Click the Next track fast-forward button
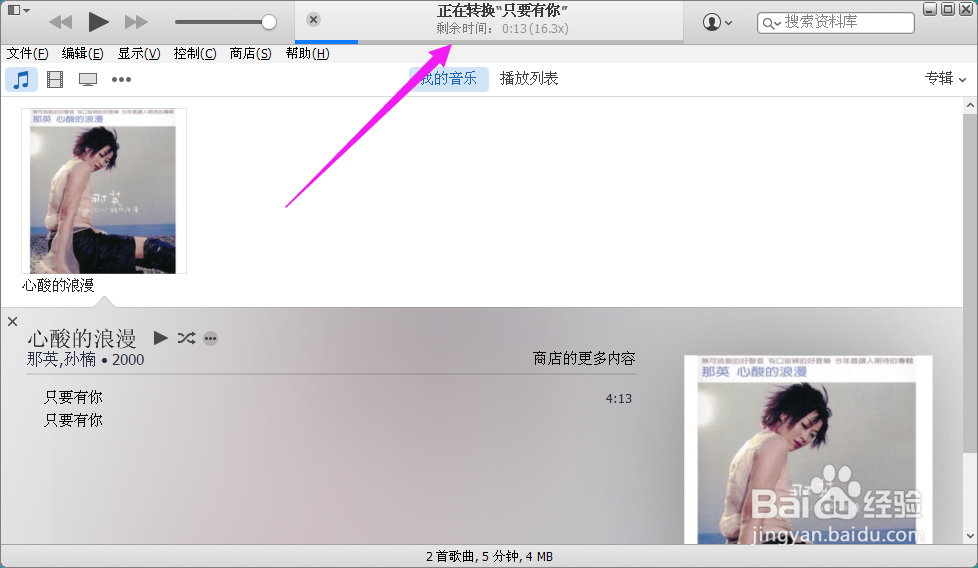 point(136,22)
